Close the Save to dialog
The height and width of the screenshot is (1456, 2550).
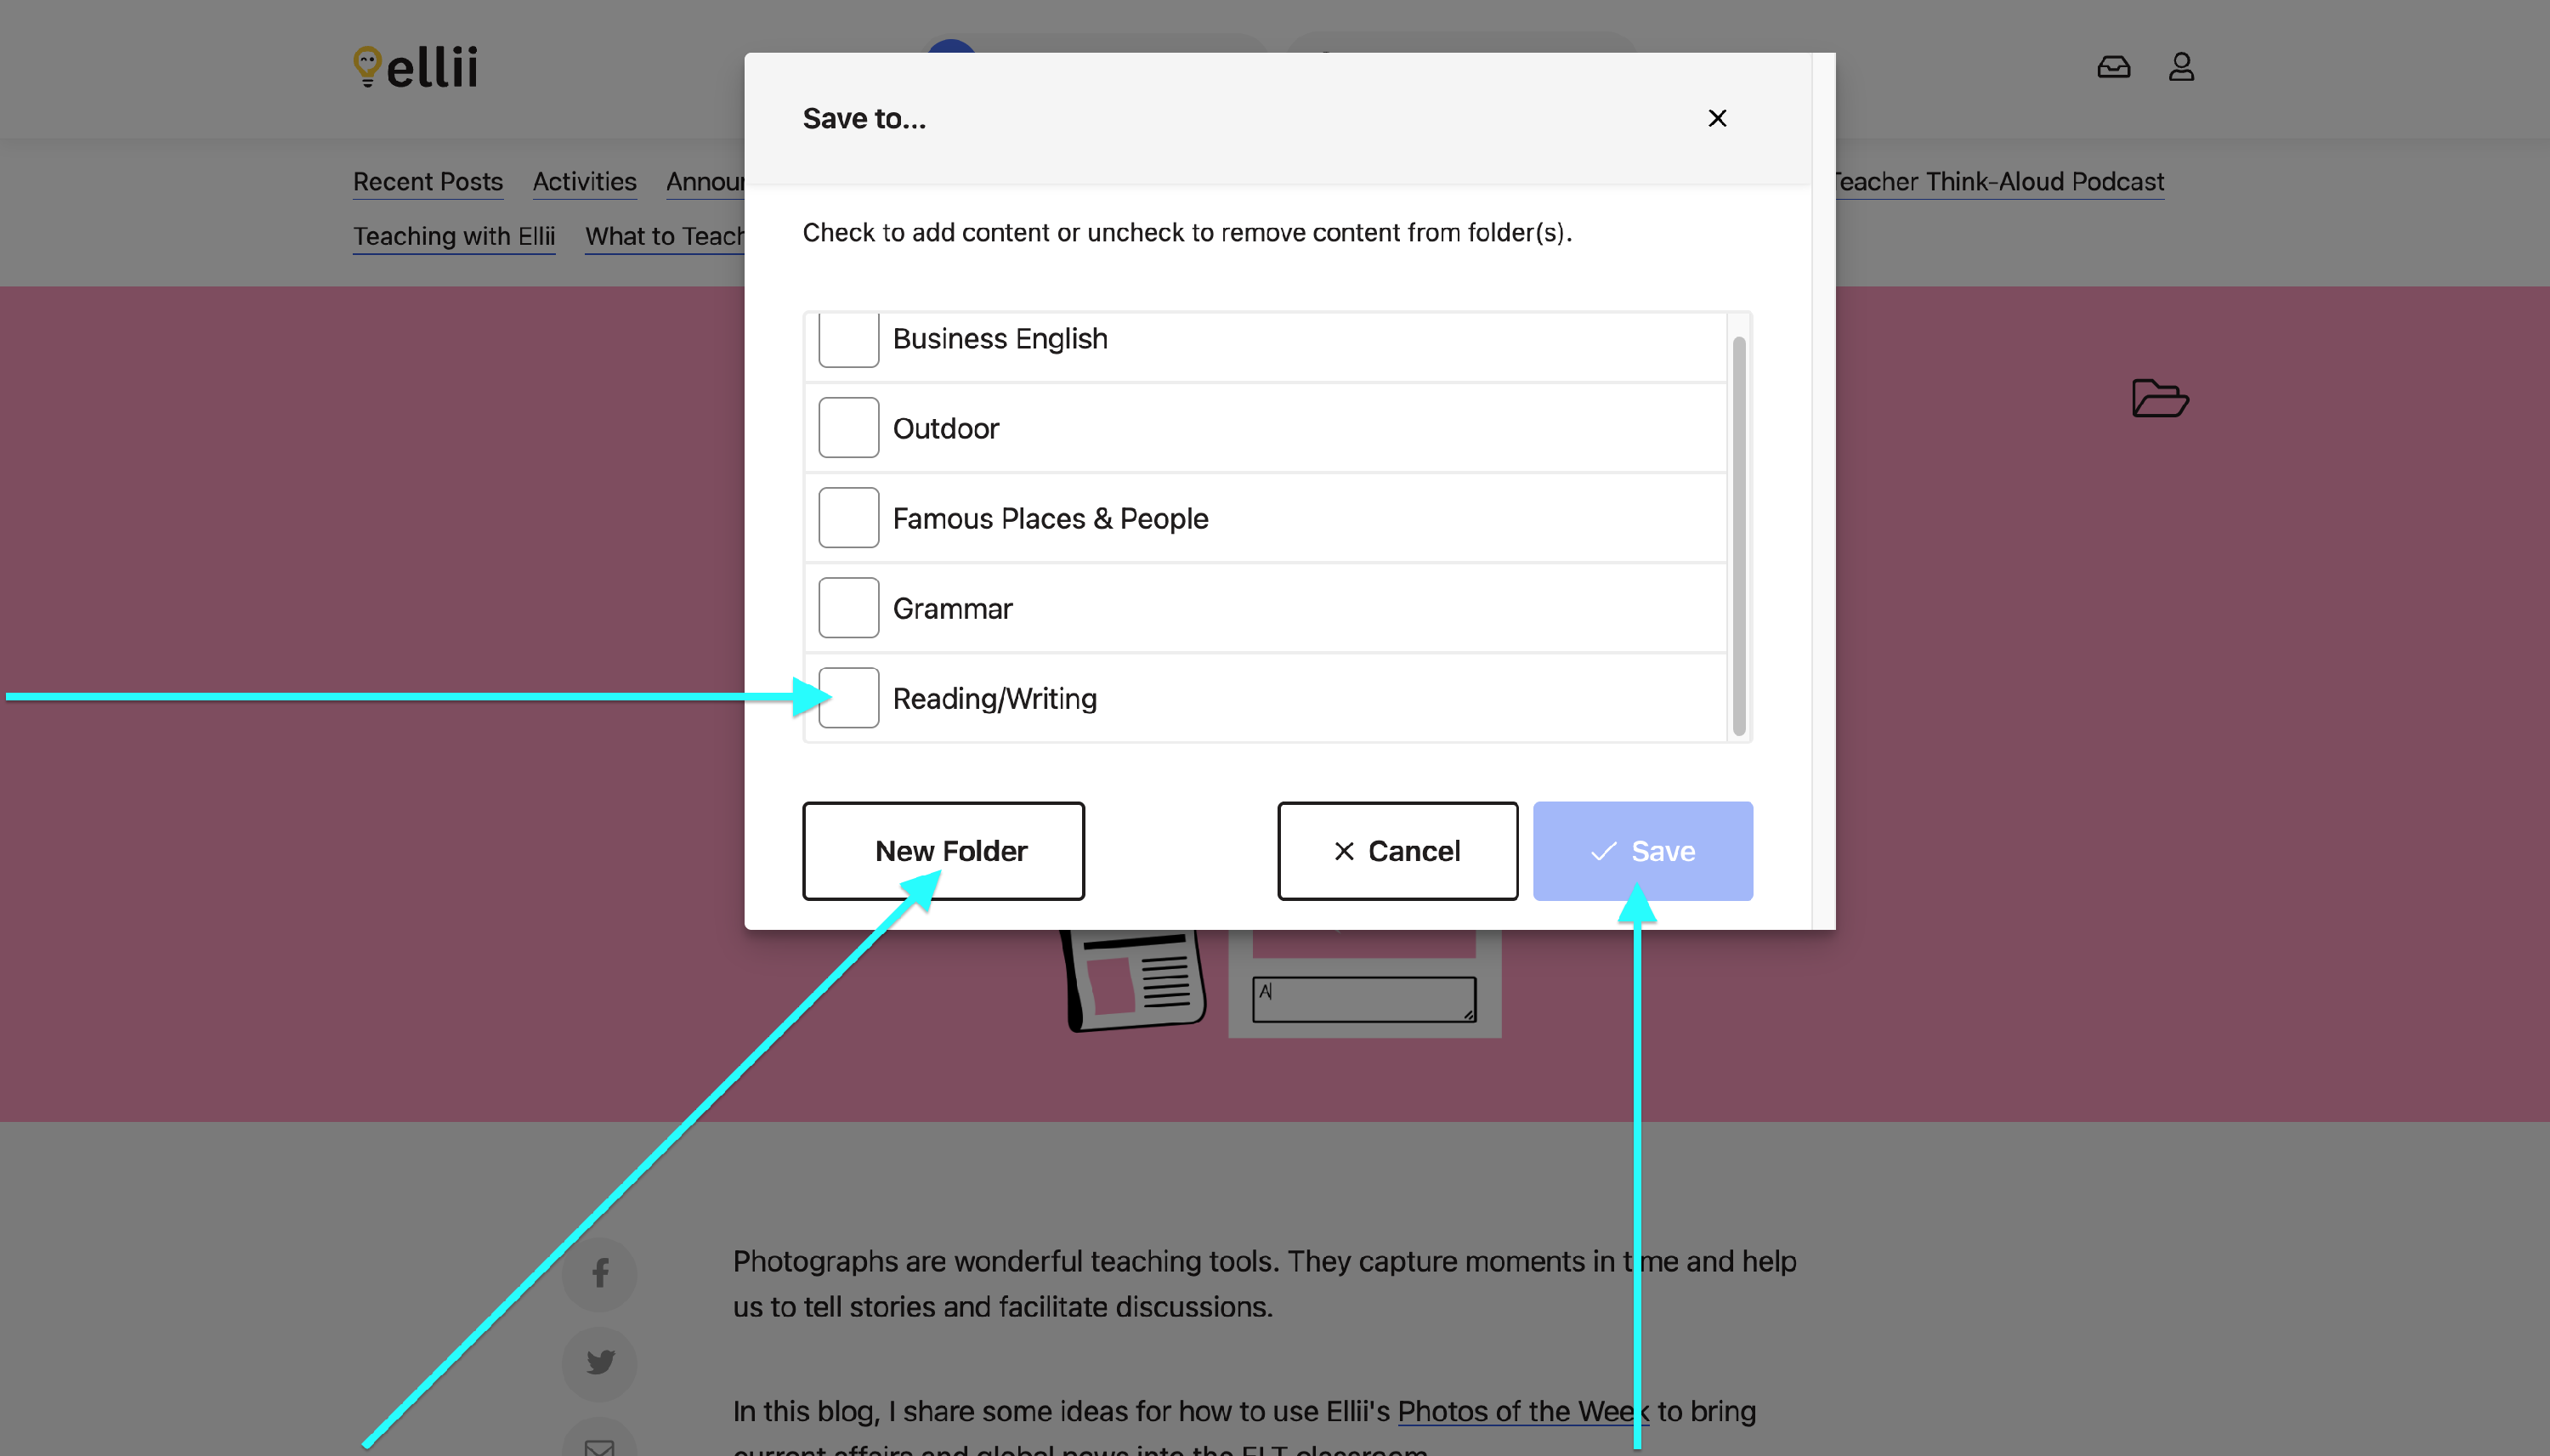point(1716,118)
